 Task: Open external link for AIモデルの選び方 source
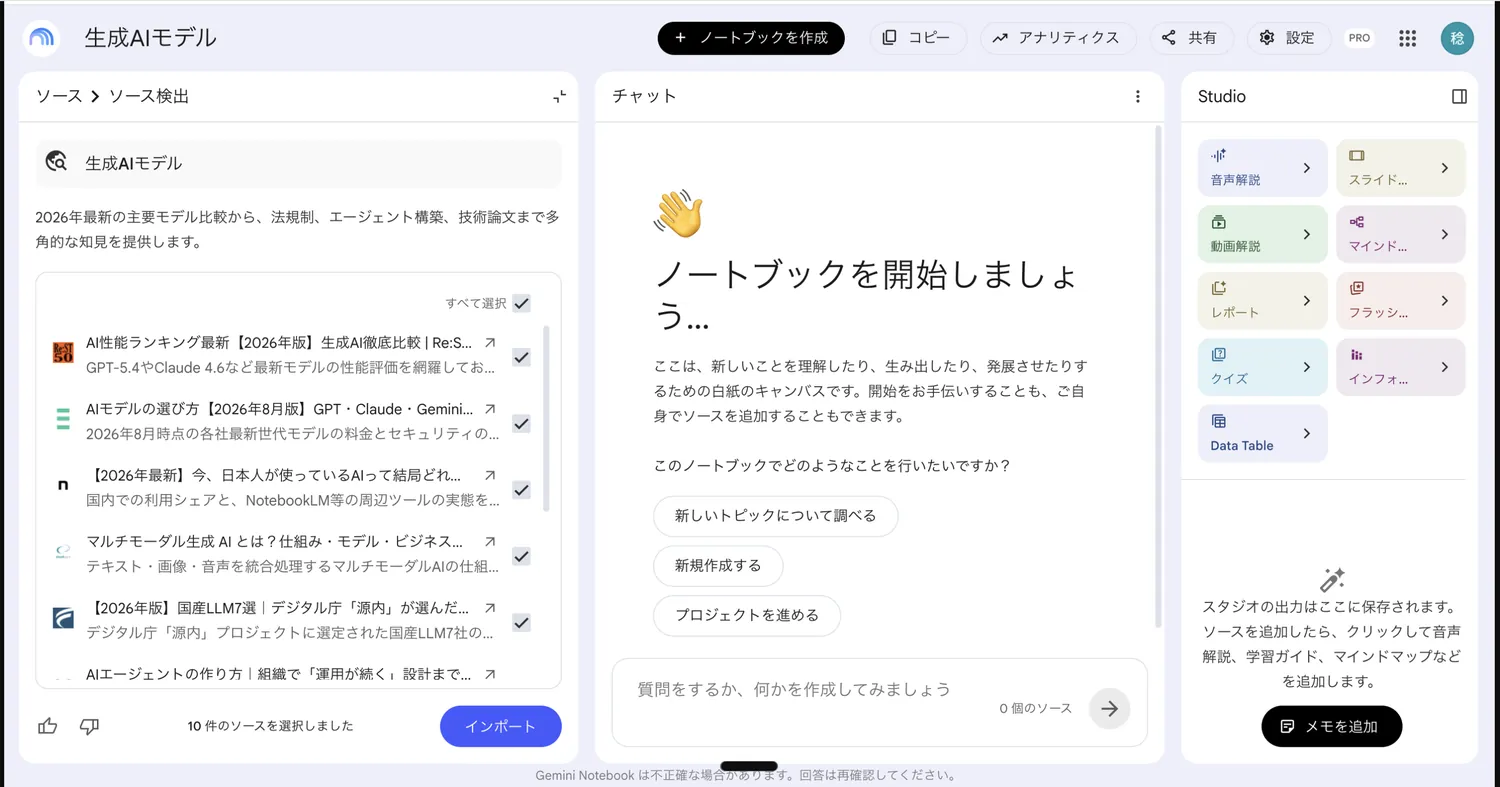490,409
